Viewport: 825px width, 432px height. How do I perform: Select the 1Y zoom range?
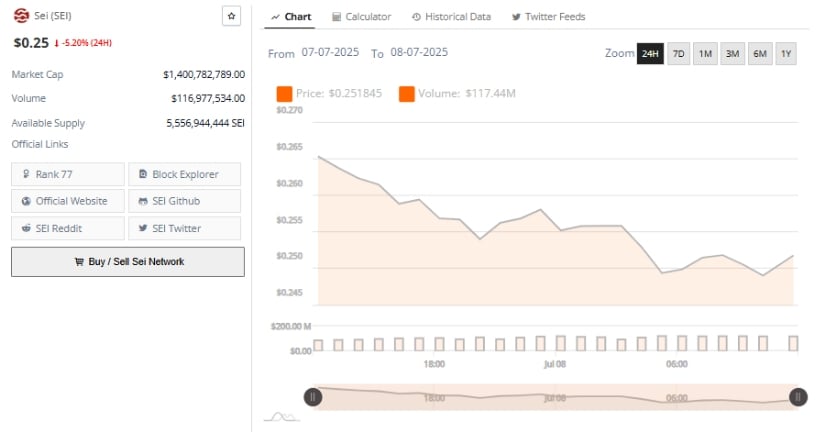coord(786,54)
